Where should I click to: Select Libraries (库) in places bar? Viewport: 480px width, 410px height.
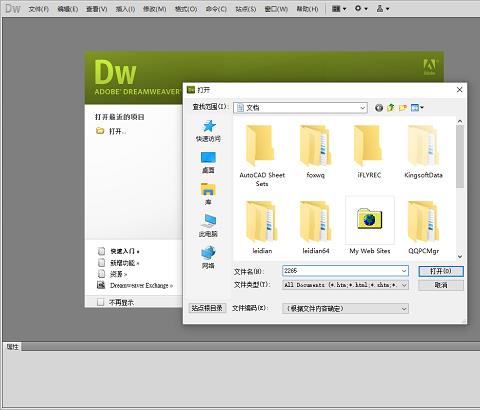coord(208,194)
